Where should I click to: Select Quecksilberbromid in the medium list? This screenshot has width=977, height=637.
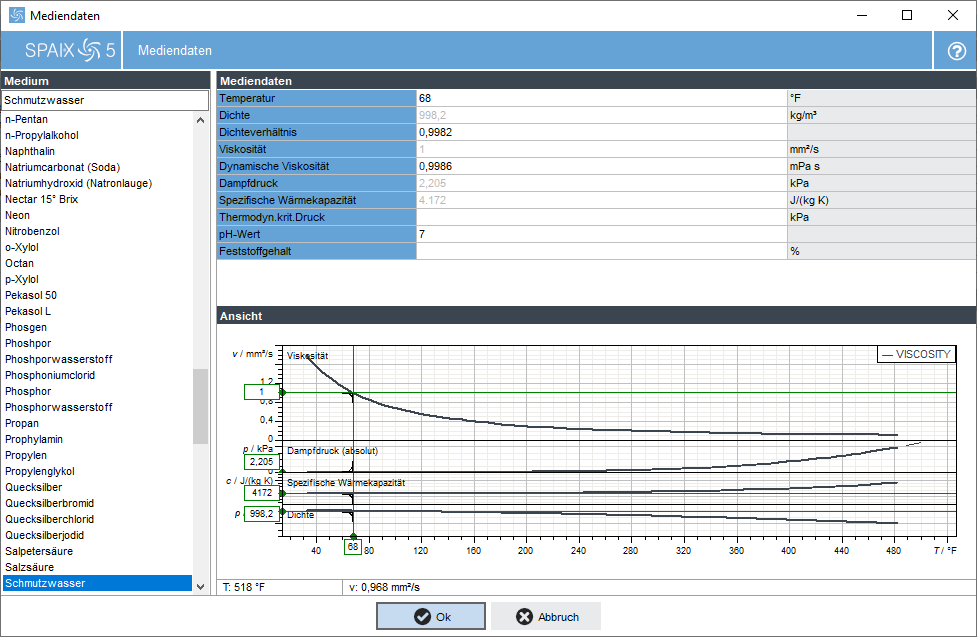click(x=49, y=504)
